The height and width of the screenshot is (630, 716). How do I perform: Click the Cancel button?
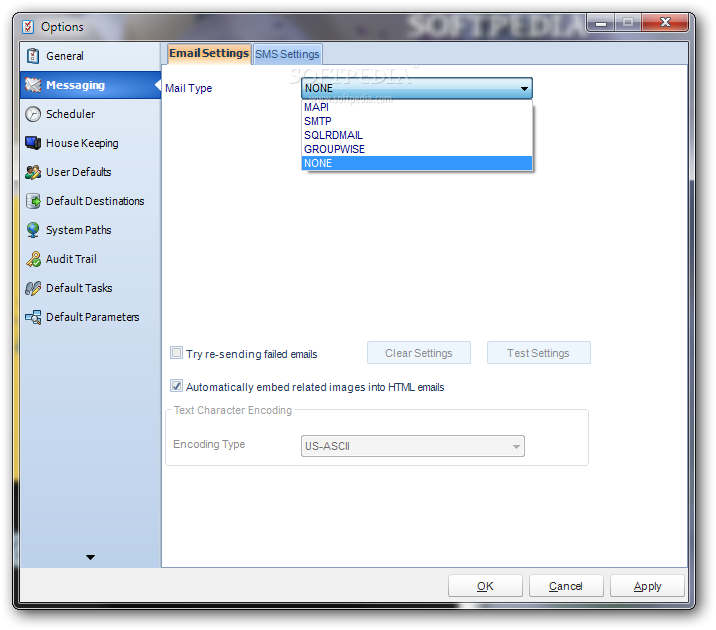(566, 586)
